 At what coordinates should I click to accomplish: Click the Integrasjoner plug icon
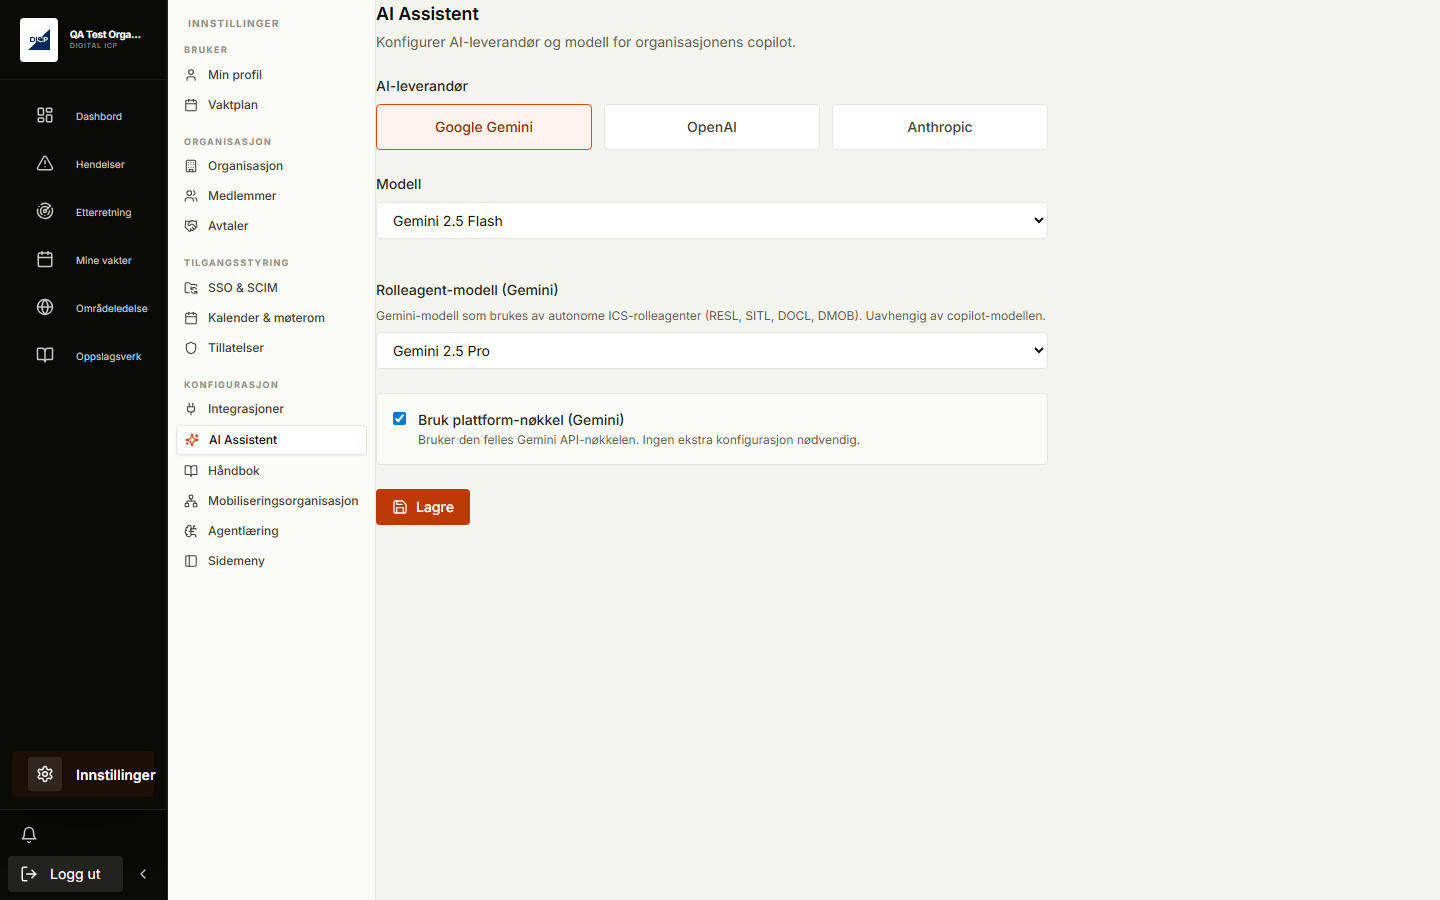point(191,409)
